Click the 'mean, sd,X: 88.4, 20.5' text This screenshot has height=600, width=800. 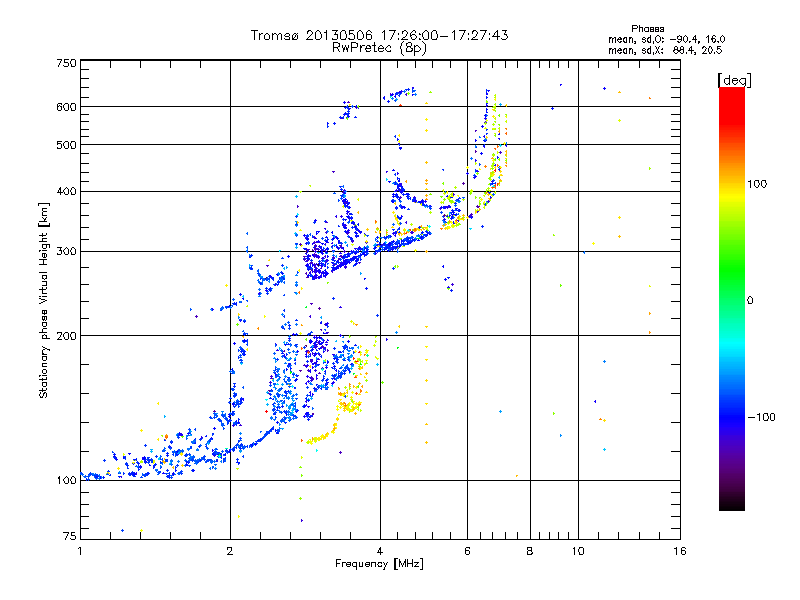pos(665,50)
